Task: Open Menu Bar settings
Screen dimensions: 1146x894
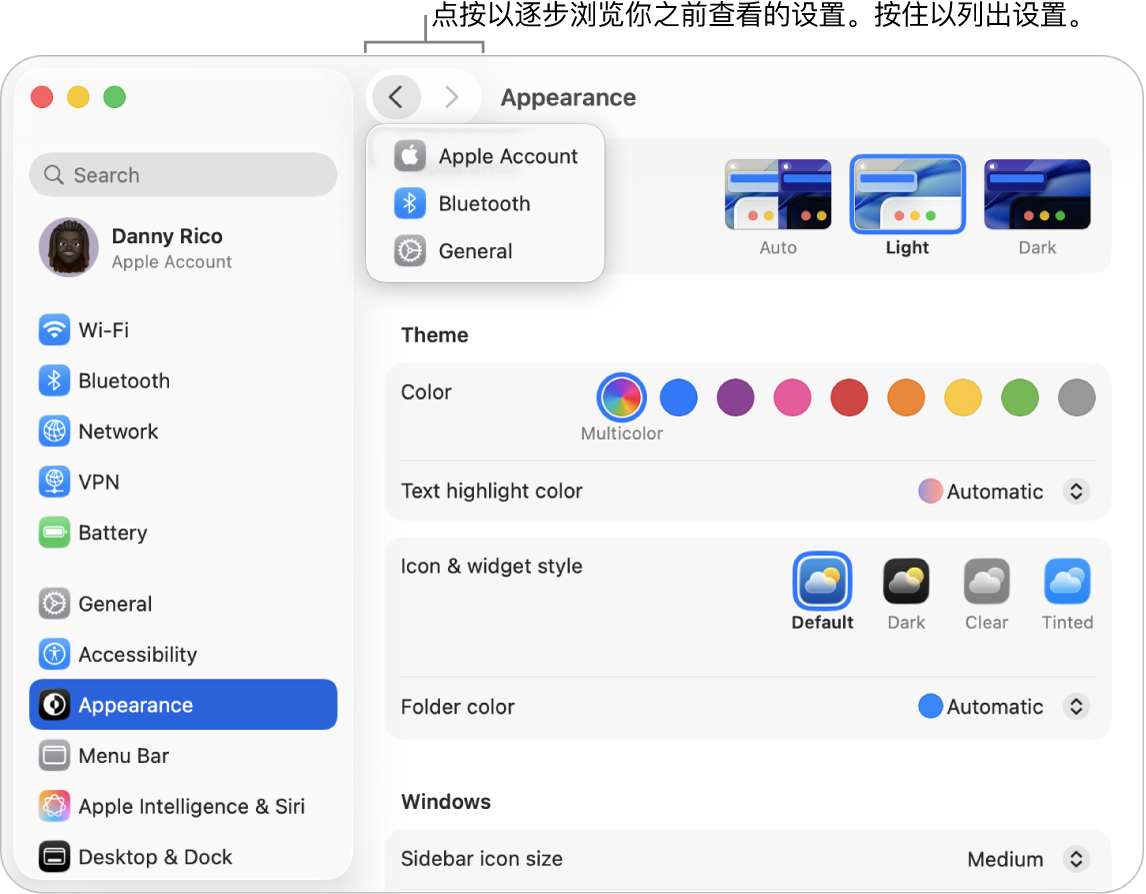Action: [123, 756]
